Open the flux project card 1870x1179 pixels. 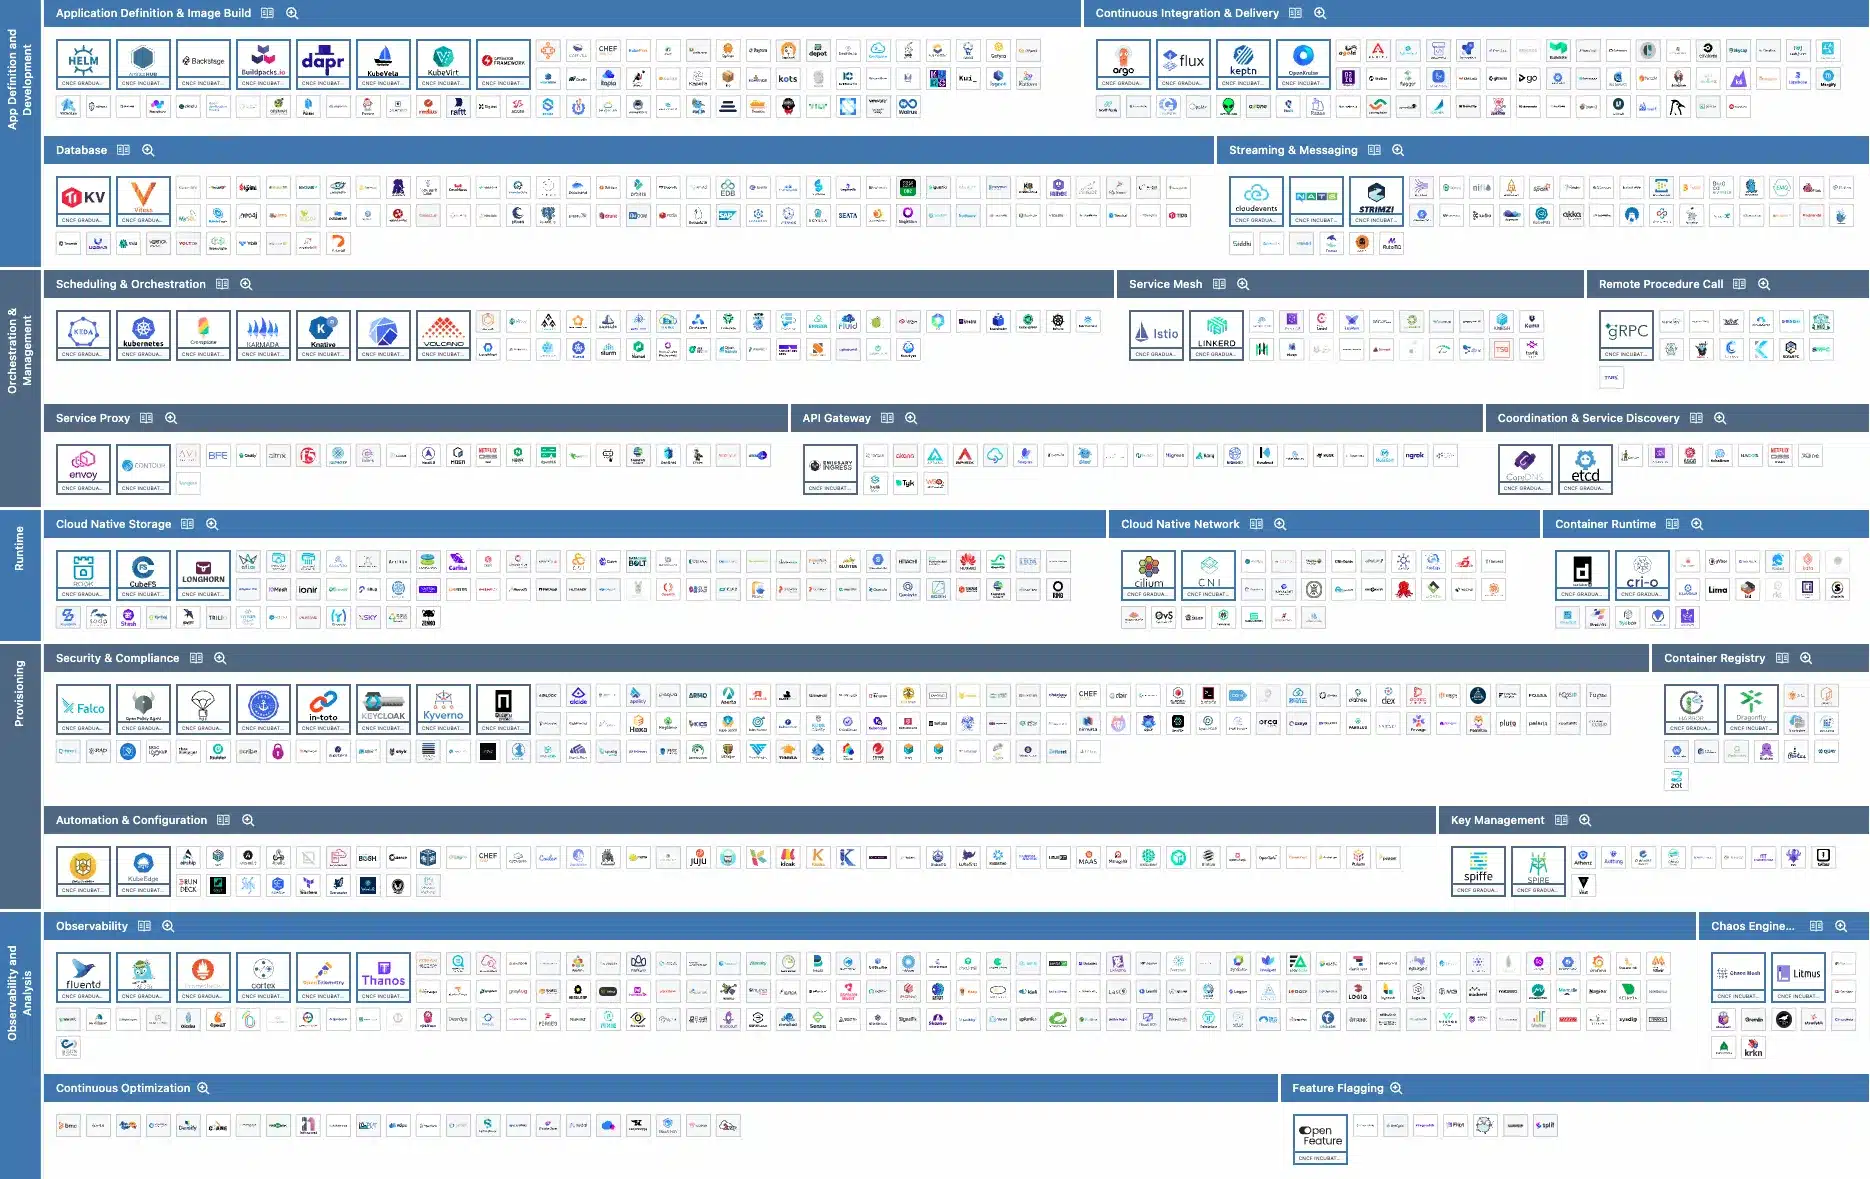(x=1183, y=64)
